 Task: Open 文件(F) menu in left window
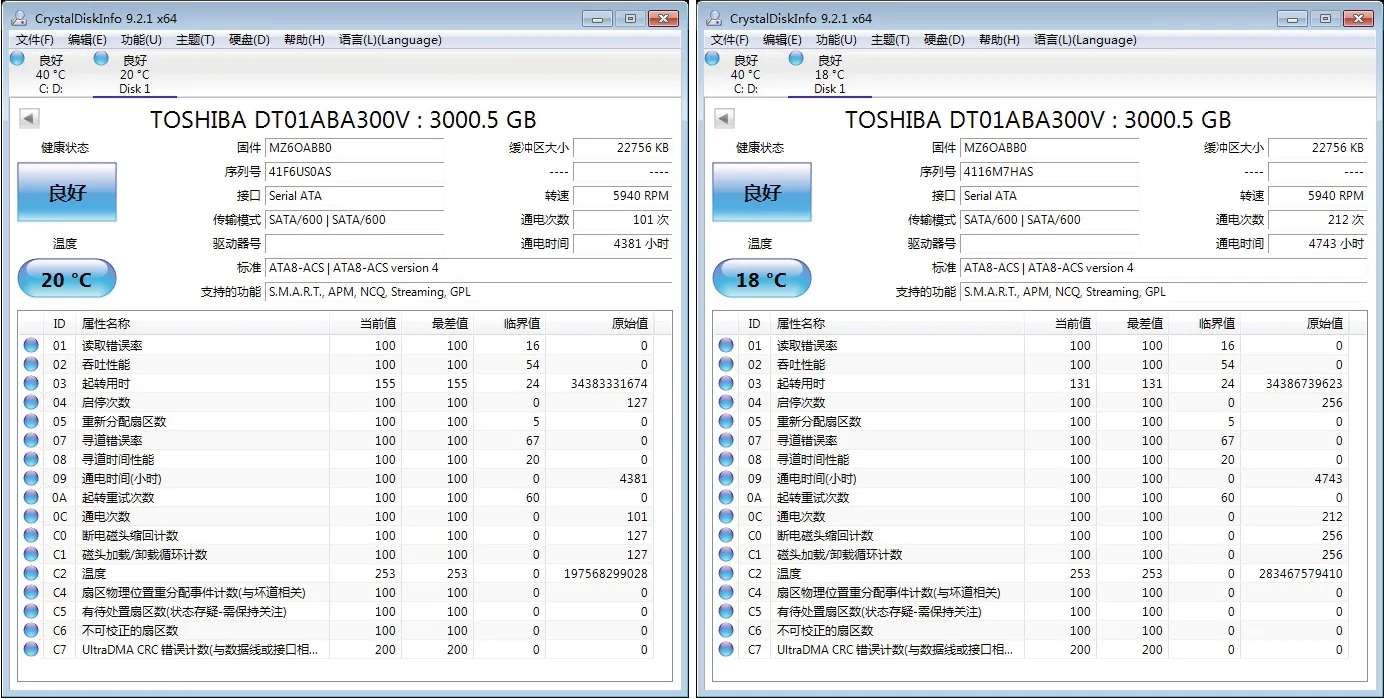pos(35,40)
